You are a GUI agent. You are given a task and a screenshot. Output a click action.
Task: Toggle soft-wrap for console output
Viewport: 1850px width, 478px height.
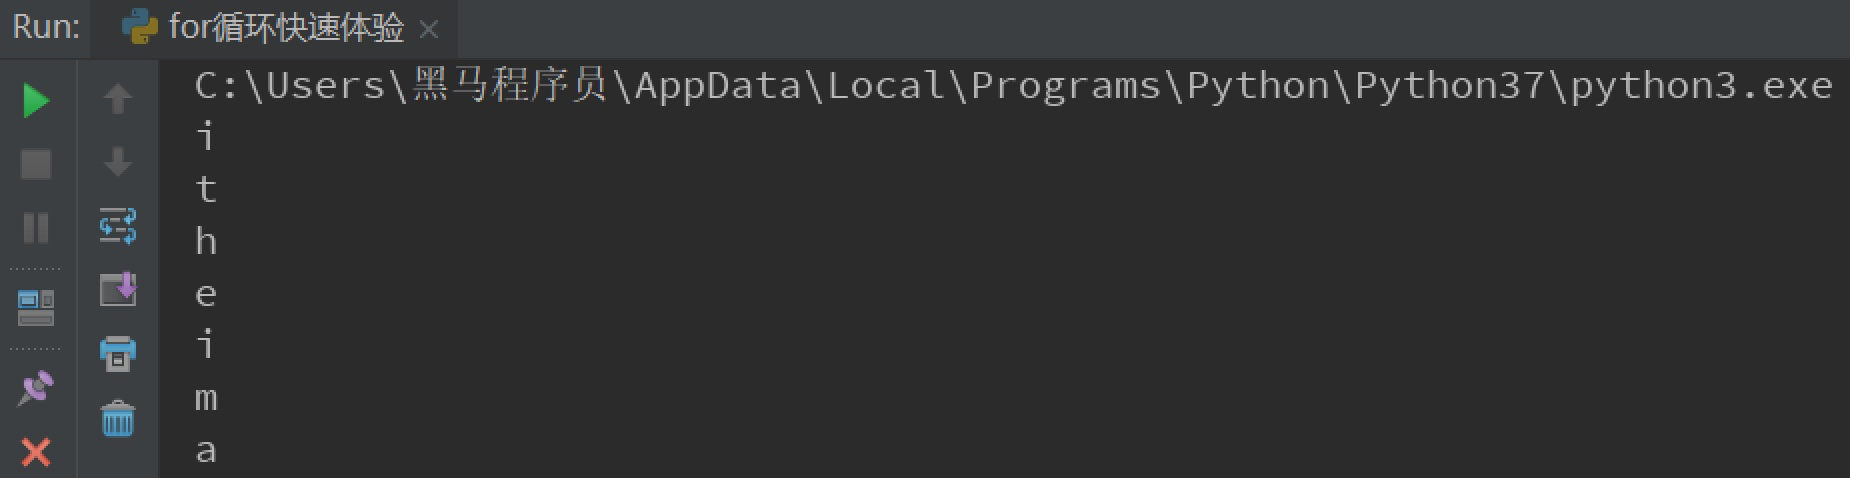(x=118, y=226)
